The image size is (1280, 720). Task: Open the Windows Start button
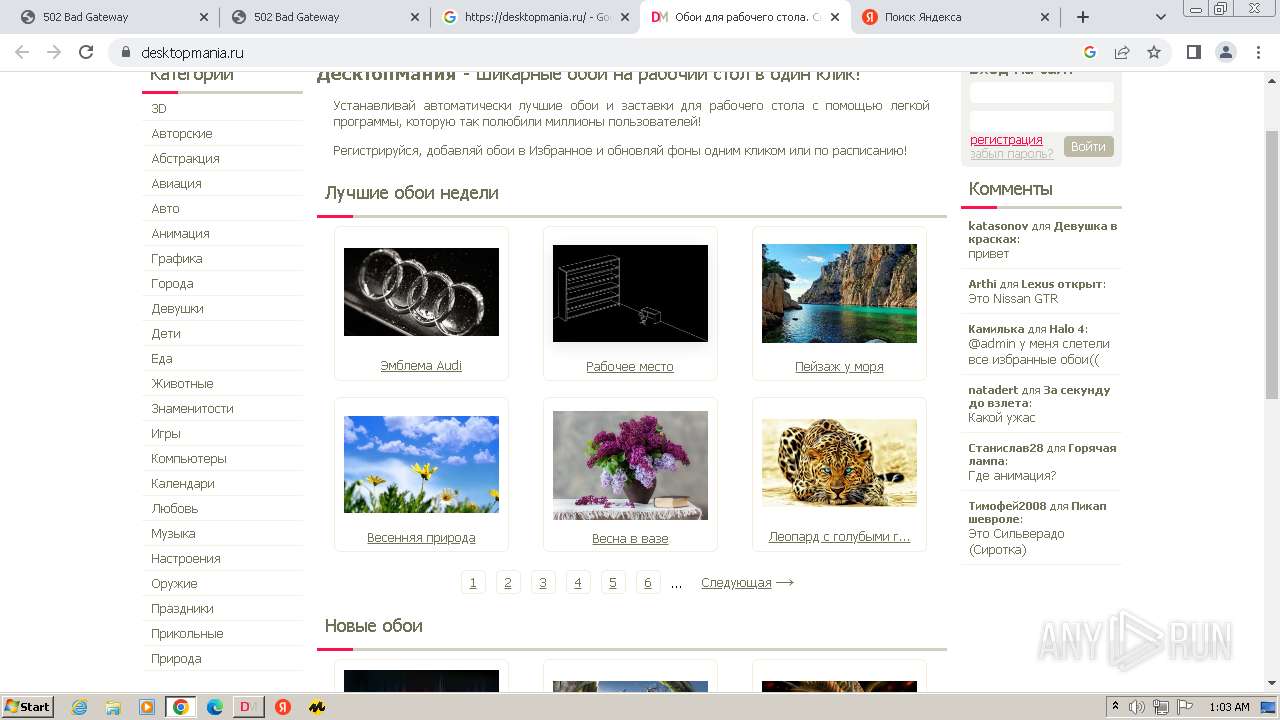28,706
